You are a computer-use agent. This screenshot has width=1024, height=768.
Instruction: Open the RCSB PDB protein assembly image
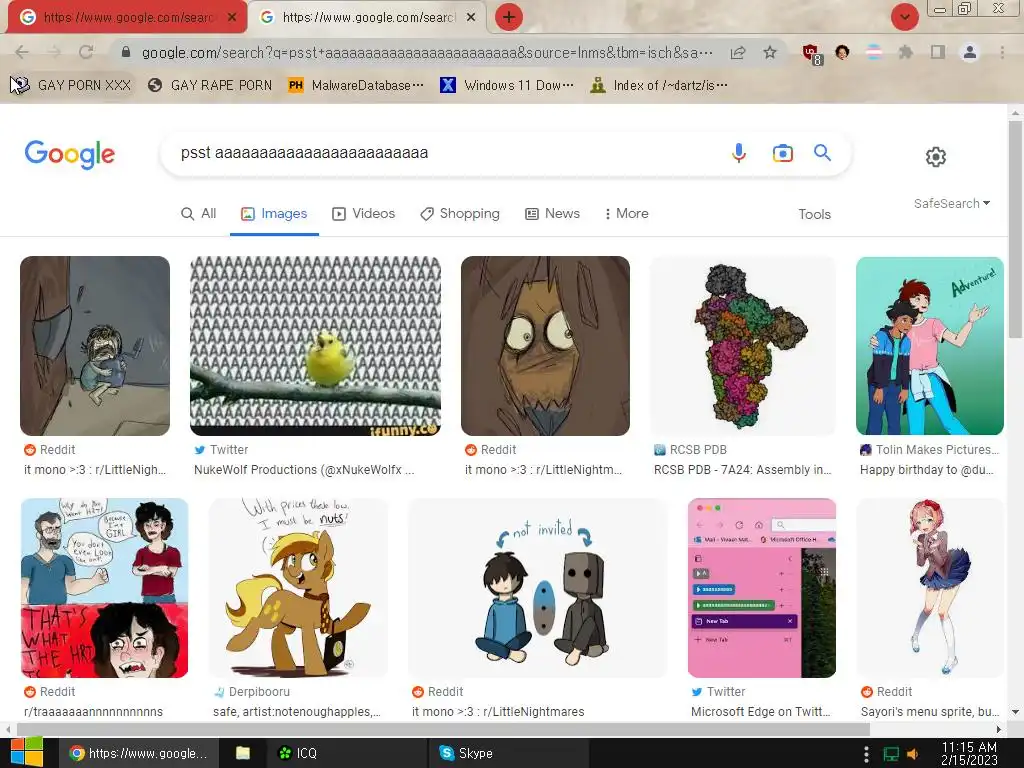tap(743, 345)
